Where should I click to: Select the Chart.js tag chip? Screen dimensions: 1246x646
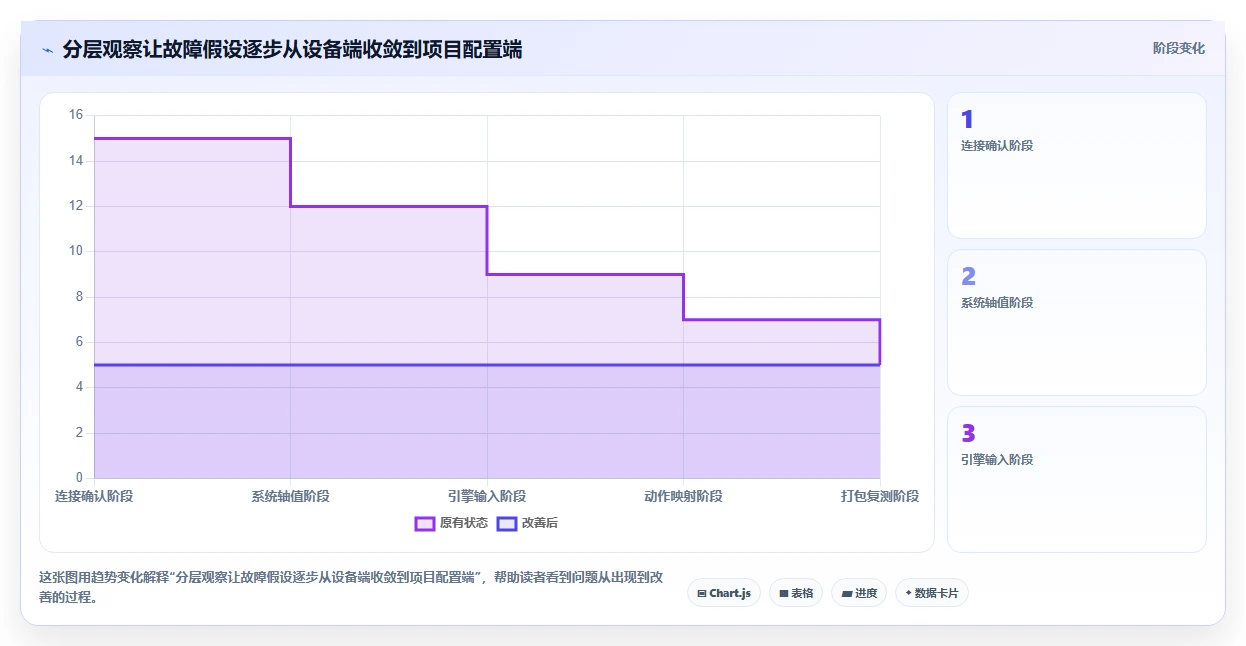coord(724,593)
